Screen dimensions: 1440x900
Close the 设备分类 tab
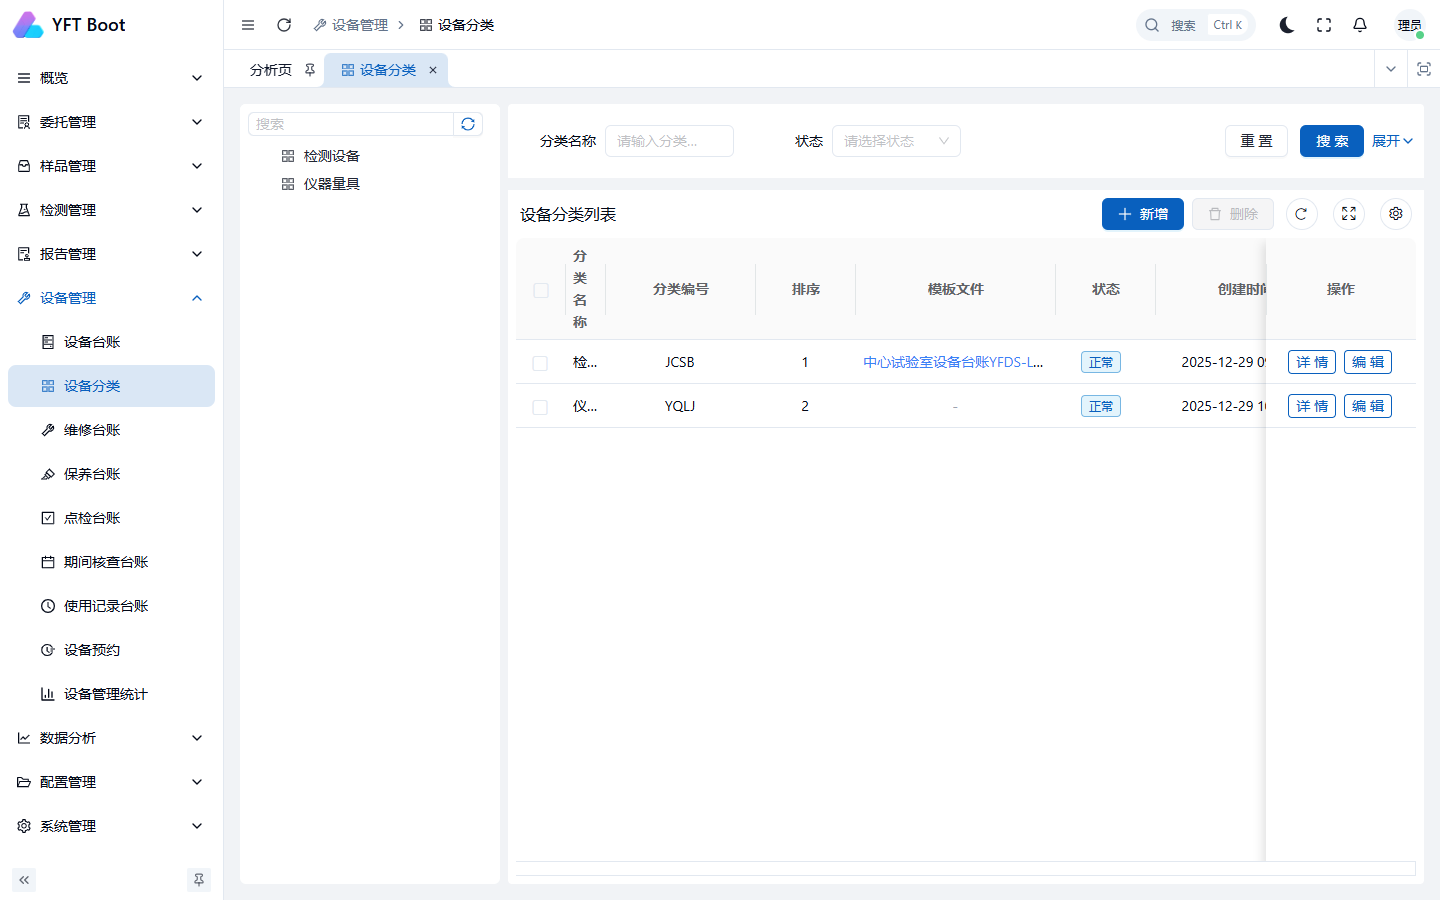tap(433, 70)
